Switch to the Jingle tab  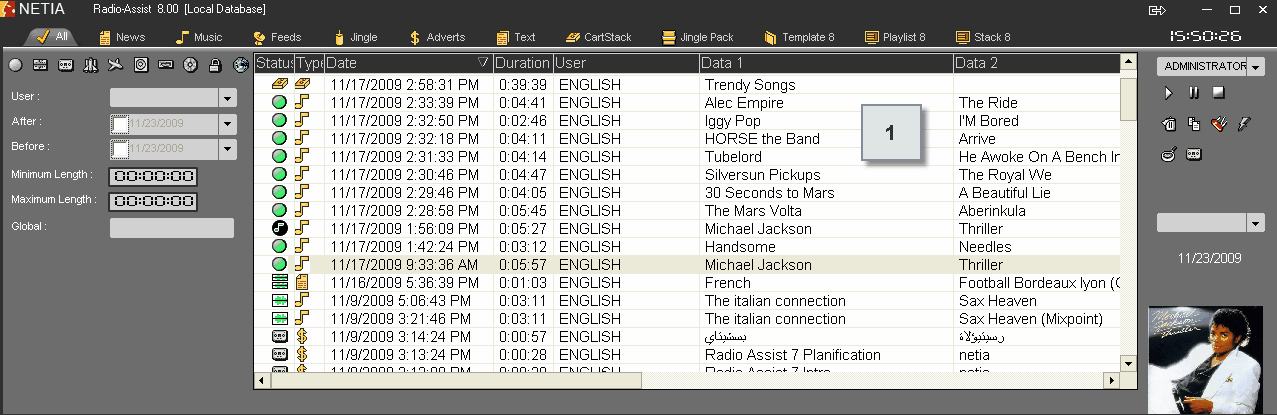[355, 37]
